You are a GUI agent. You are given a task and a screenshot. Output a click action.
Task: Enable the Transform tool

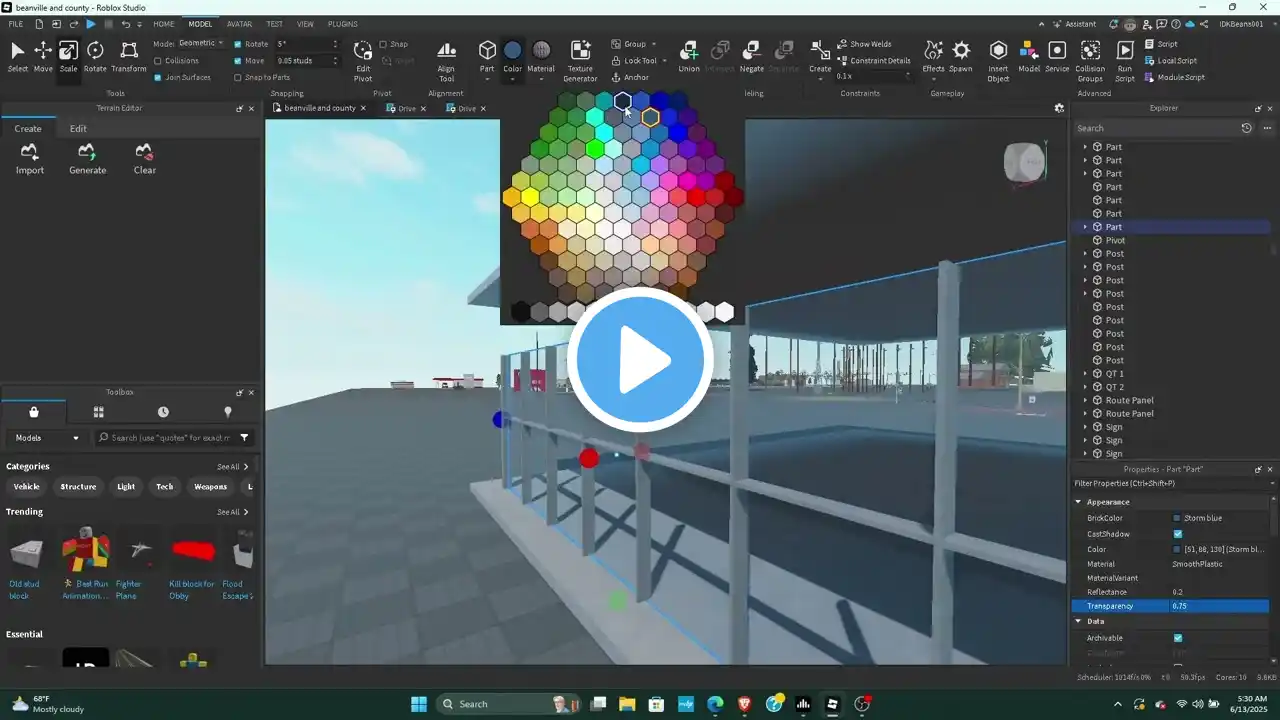pyautogui.click(x=129, y=57)
